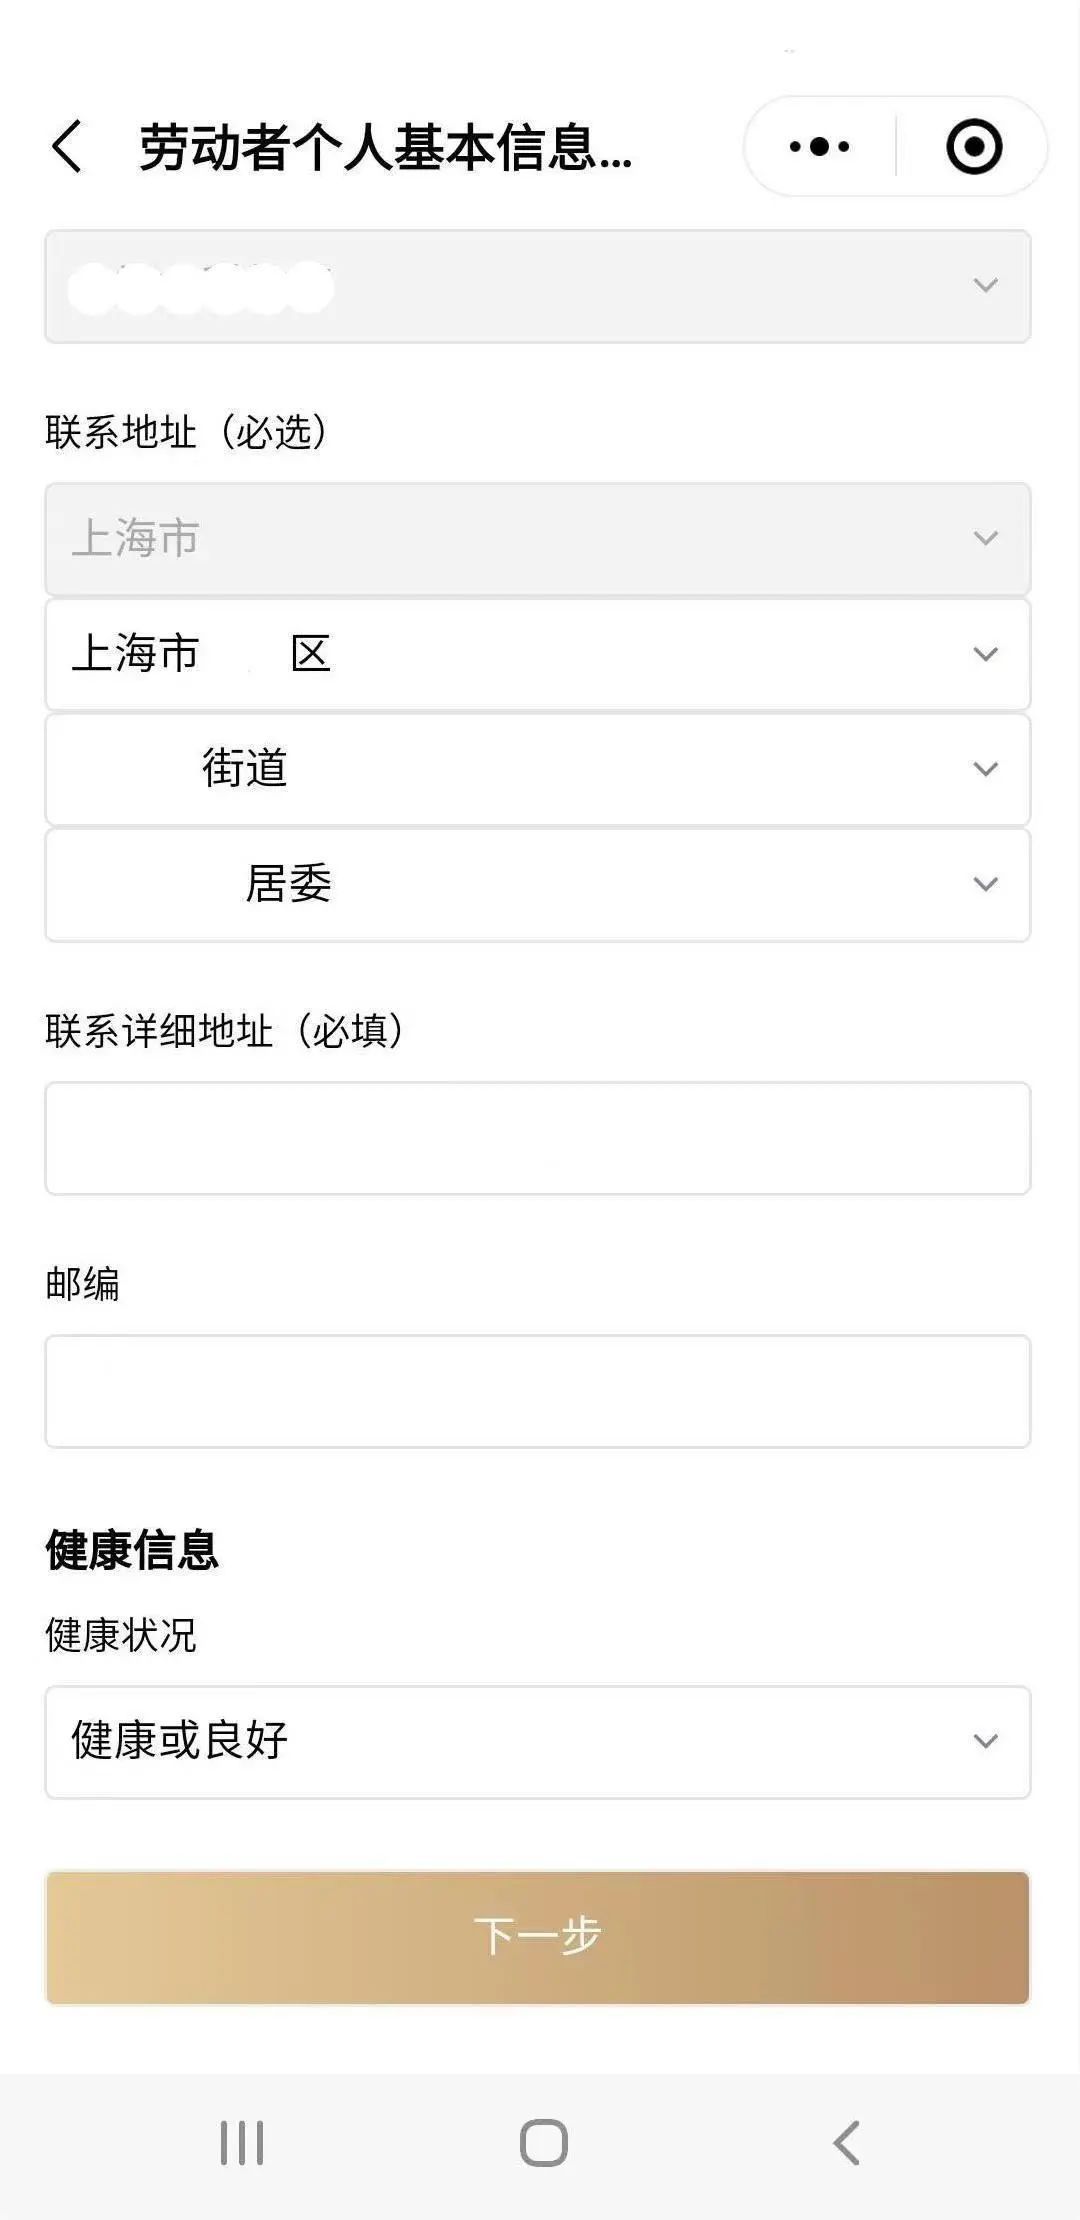This screenshot has width=1080, height=2220.
Task: Open the three-dot more options menu
Action: [819, 147]
